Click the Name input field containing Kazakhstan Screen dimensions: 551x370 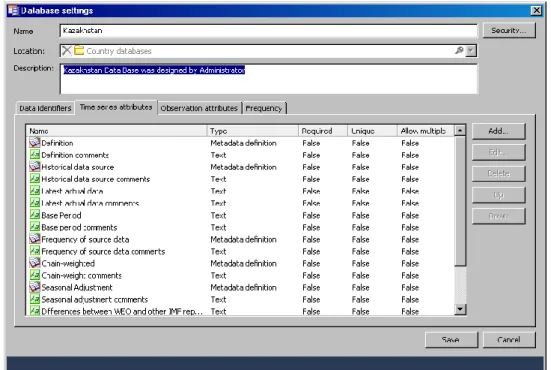click(268, 31)
